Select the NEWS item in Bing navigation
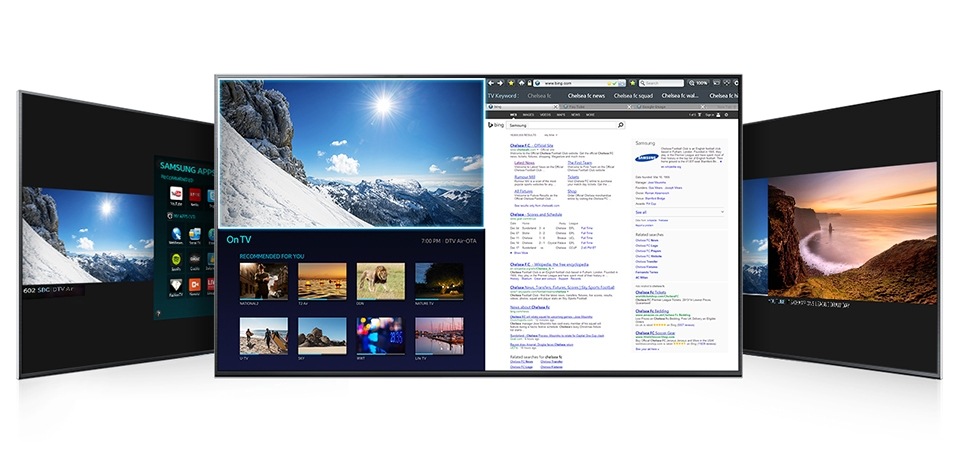This screenshot has height=450, width=960. tap(576, 114)
